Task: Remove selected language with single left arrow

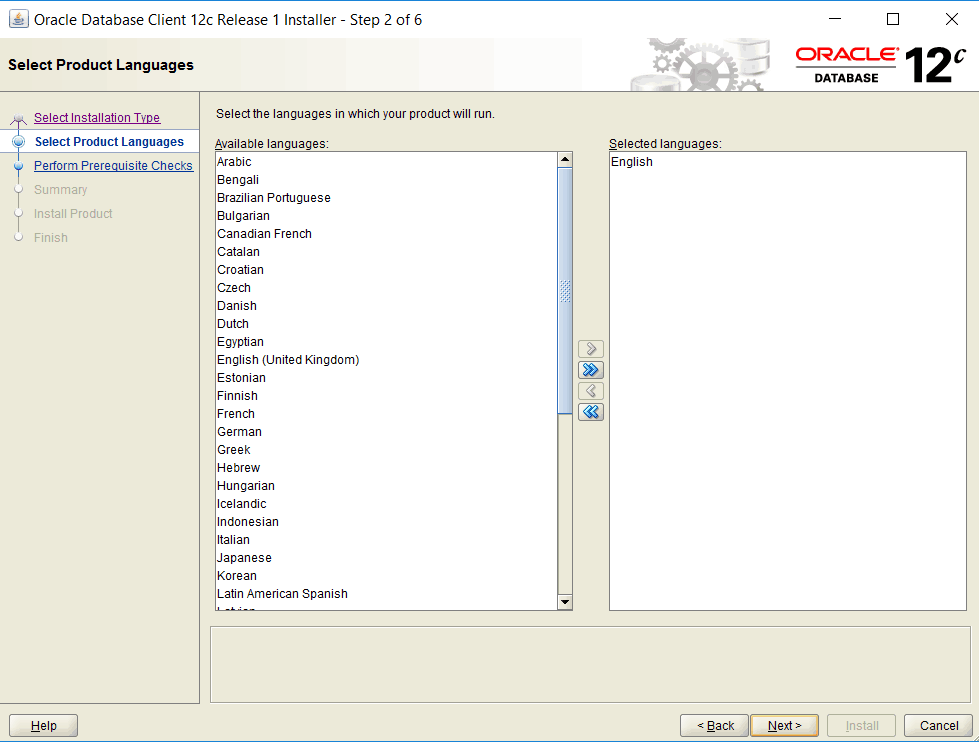Action: (591, 391)
